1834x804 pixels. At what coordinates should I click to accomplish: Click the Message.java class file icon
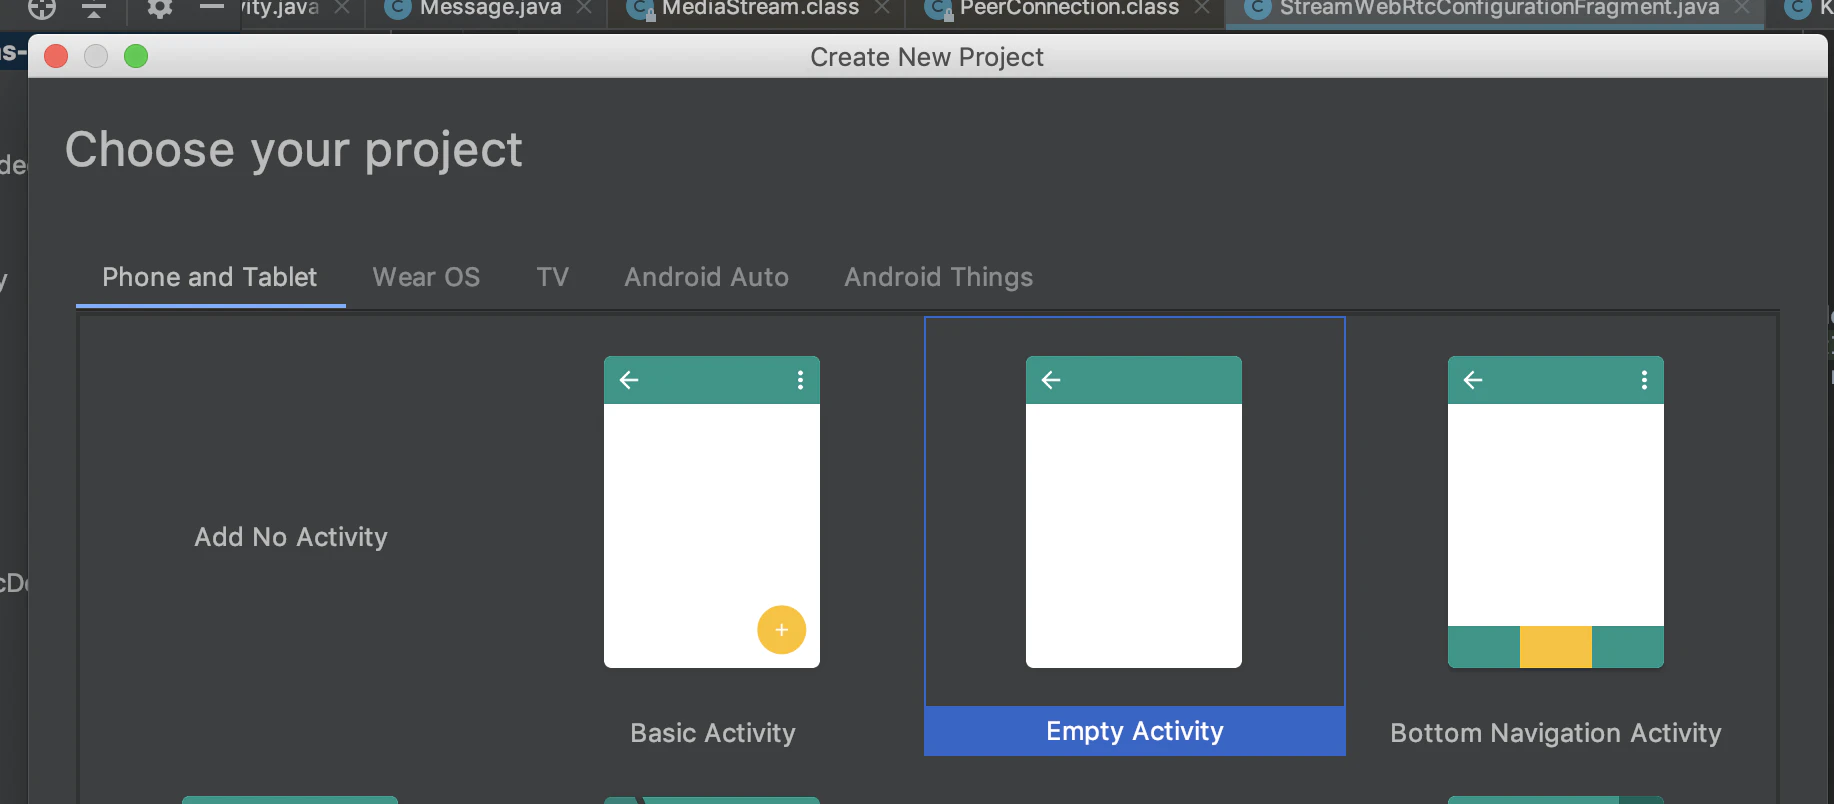(x=398, y=9)
